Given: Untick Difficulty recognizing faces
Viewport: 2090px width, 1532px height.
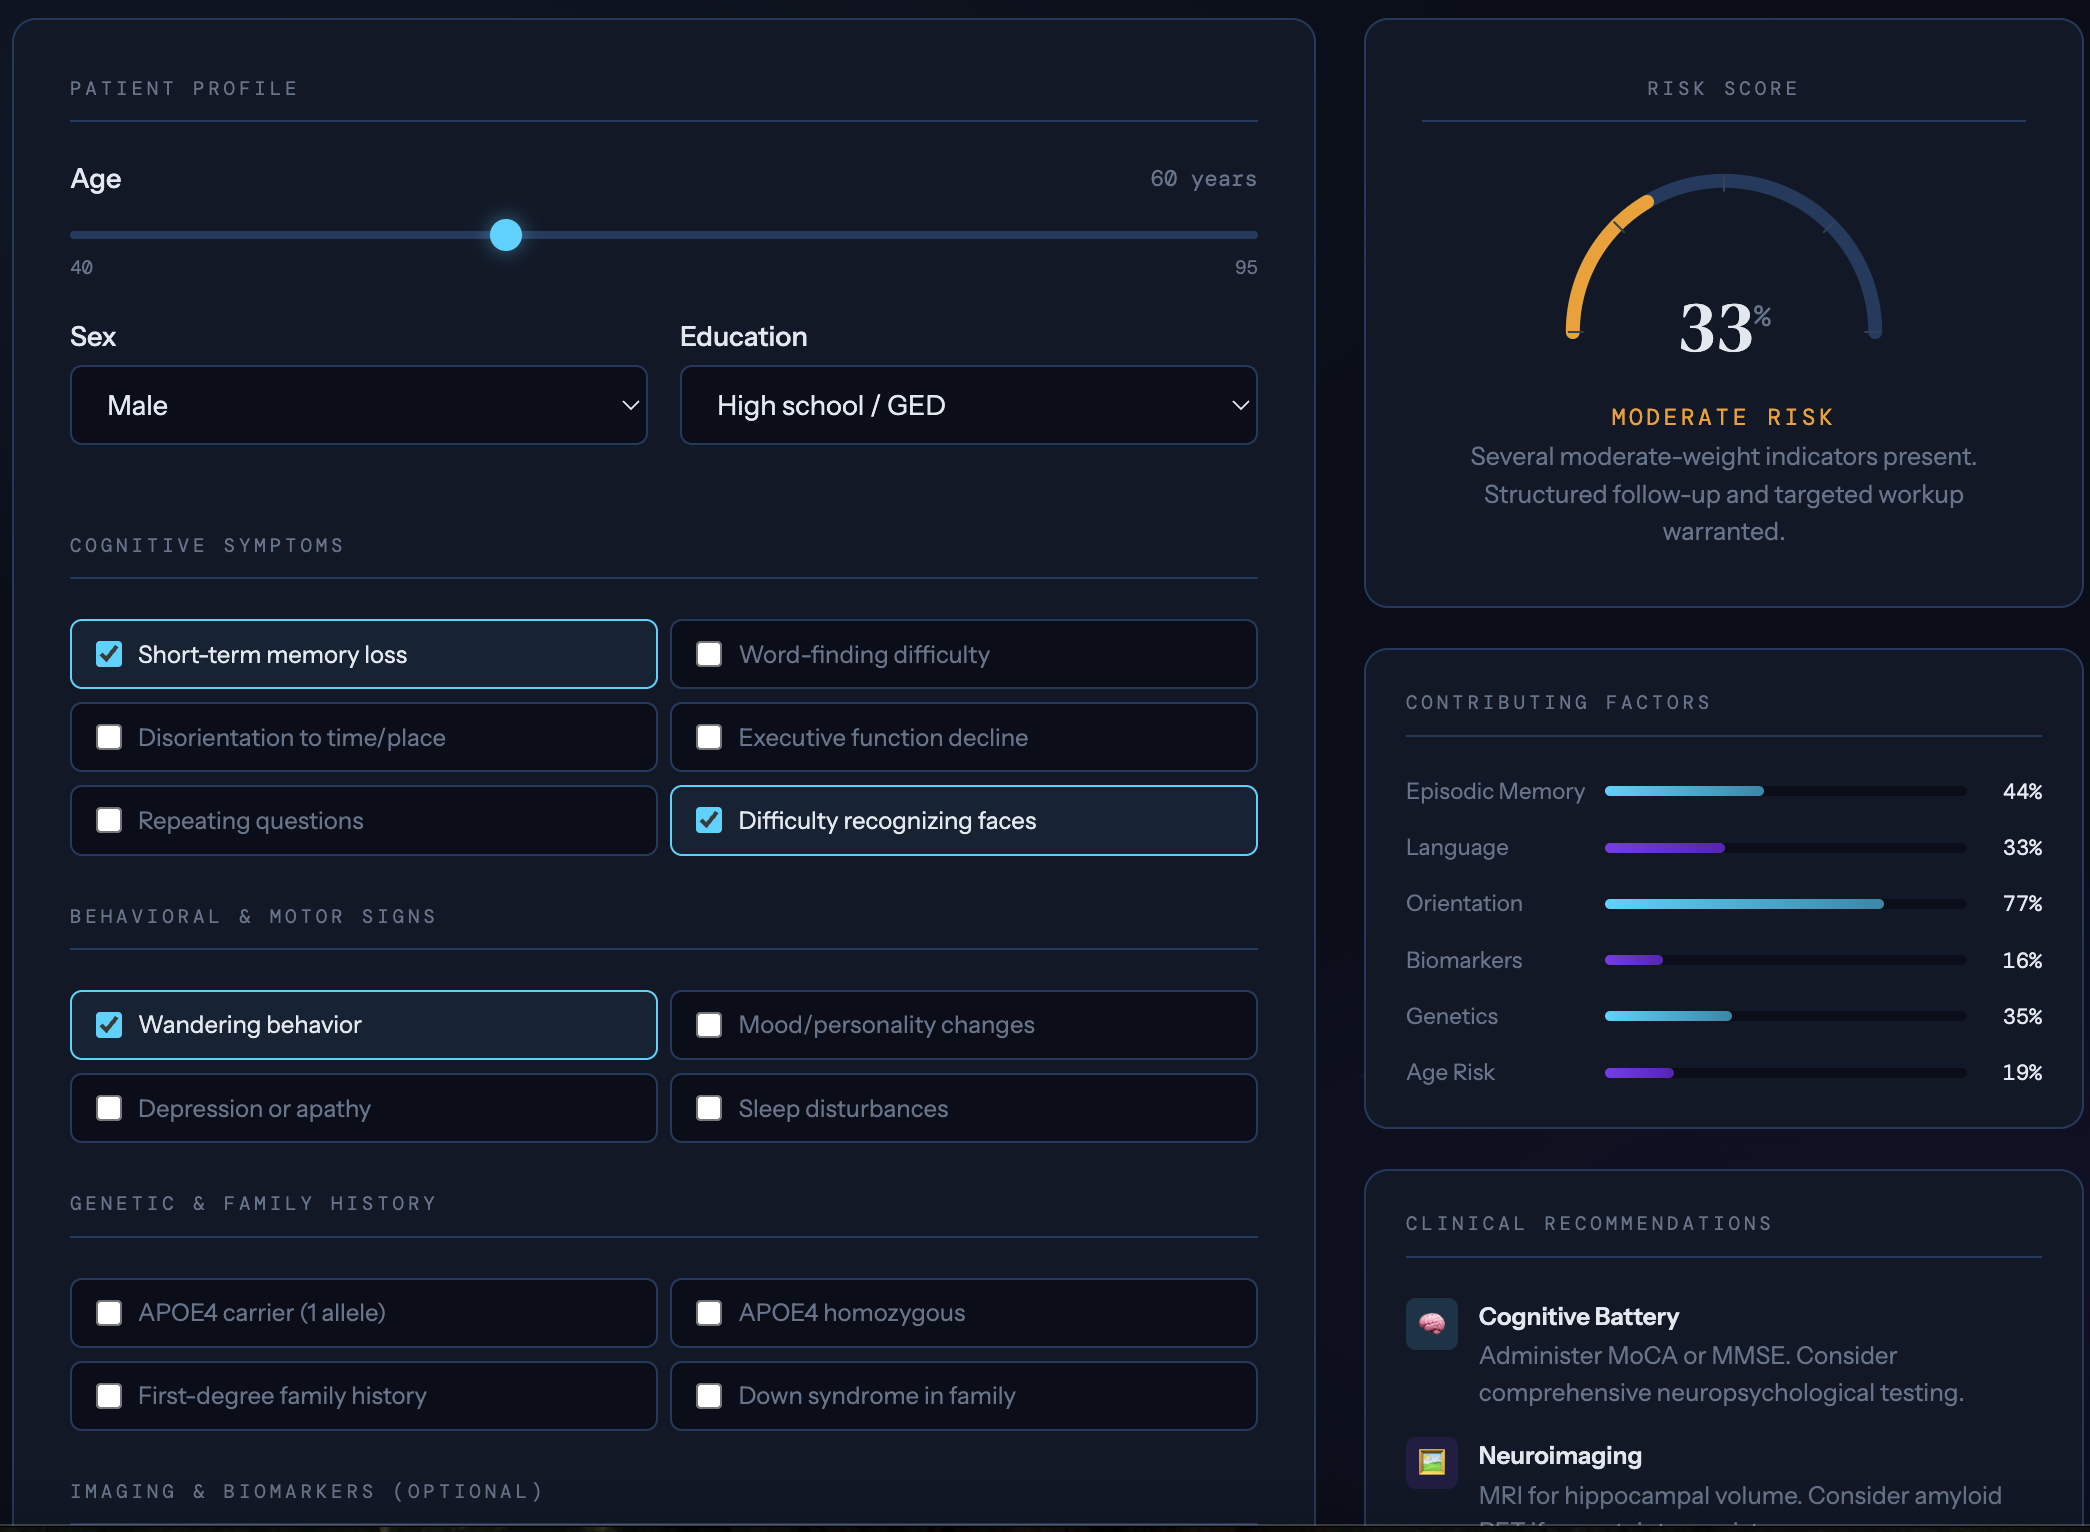Looking at the screenshot, I should coord(709,820).
